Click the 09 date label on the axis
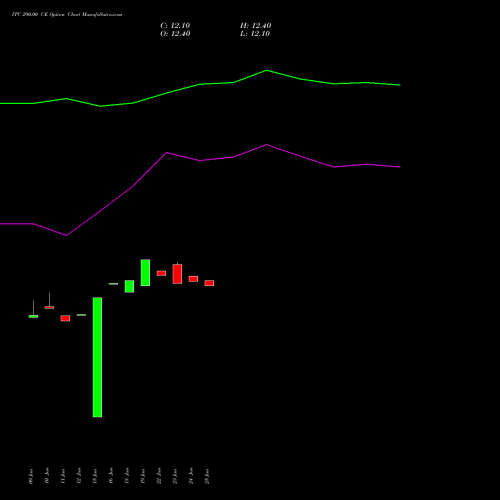 coord(31,476)
